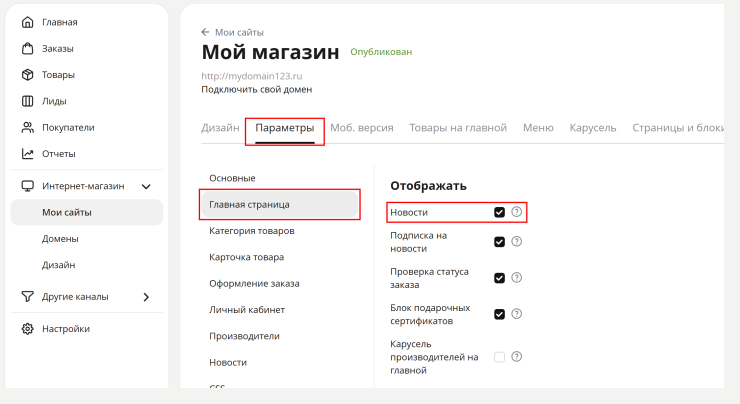Uncheck the Подписка на новости checkbox
The height and width of the screenshot is (404, 740).
pos(499,242)
